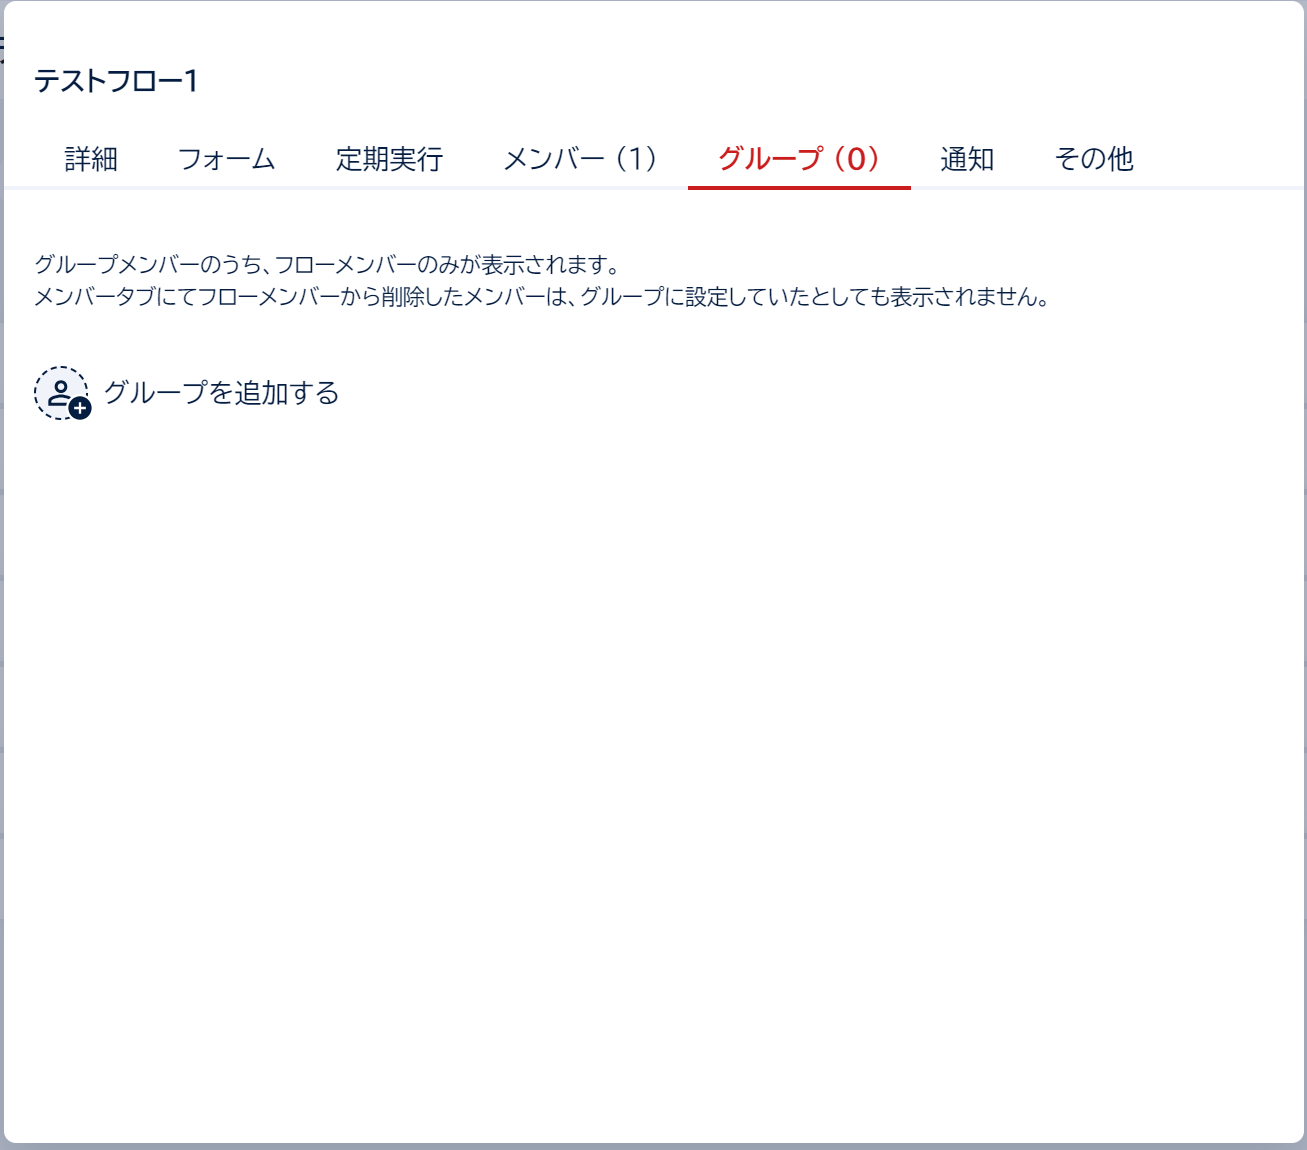Go to the メンバー (1) tab
The height and width of the screenshot is (1150, 1307).
tap(580, 159)
